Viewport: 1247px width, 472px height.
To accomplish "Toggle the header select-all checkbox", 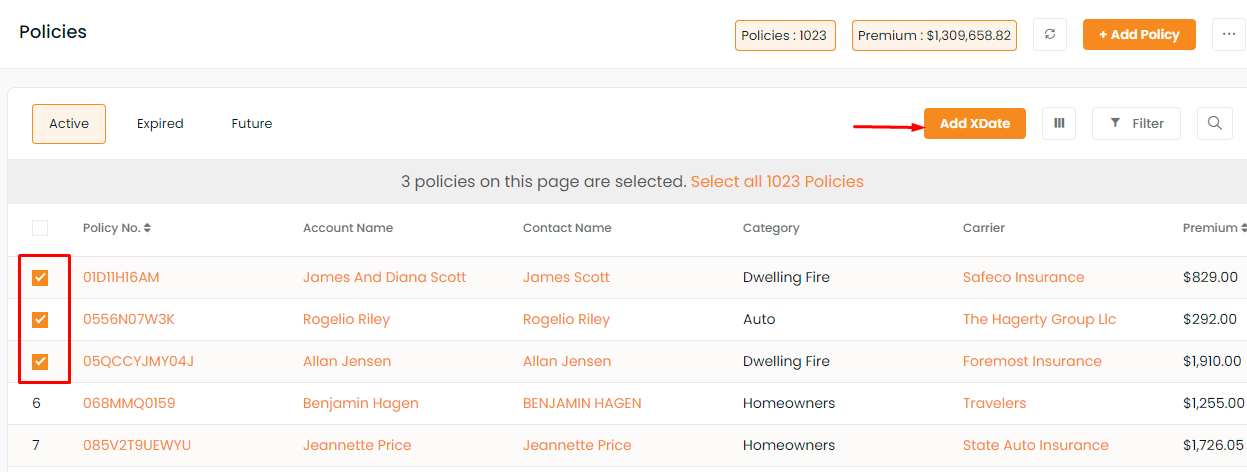I will (40, 228).
